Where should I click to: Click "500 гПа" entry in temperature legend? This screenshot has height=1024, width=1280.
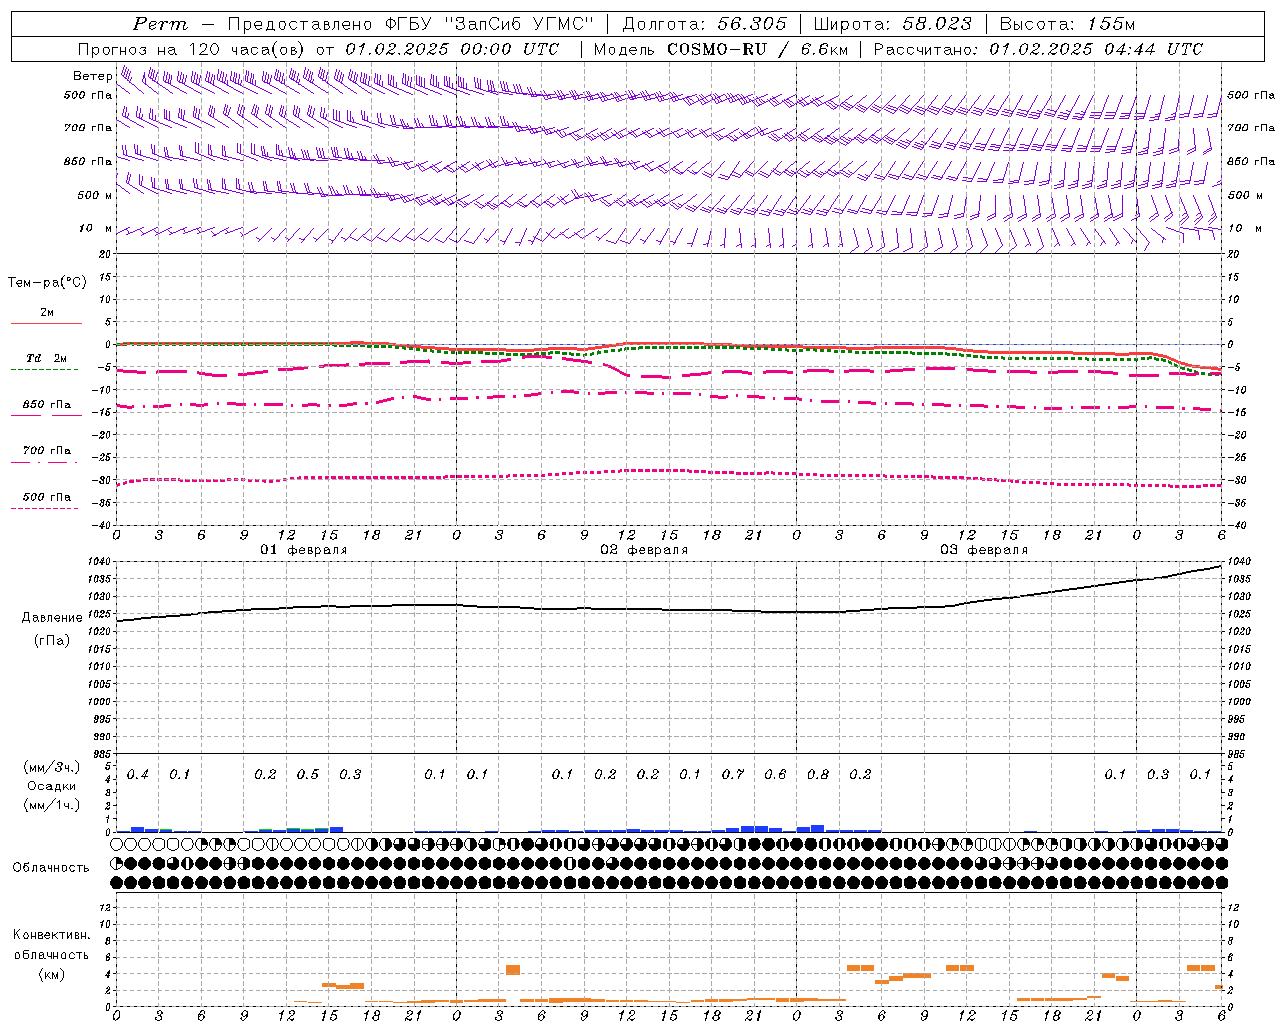(46, 497)
